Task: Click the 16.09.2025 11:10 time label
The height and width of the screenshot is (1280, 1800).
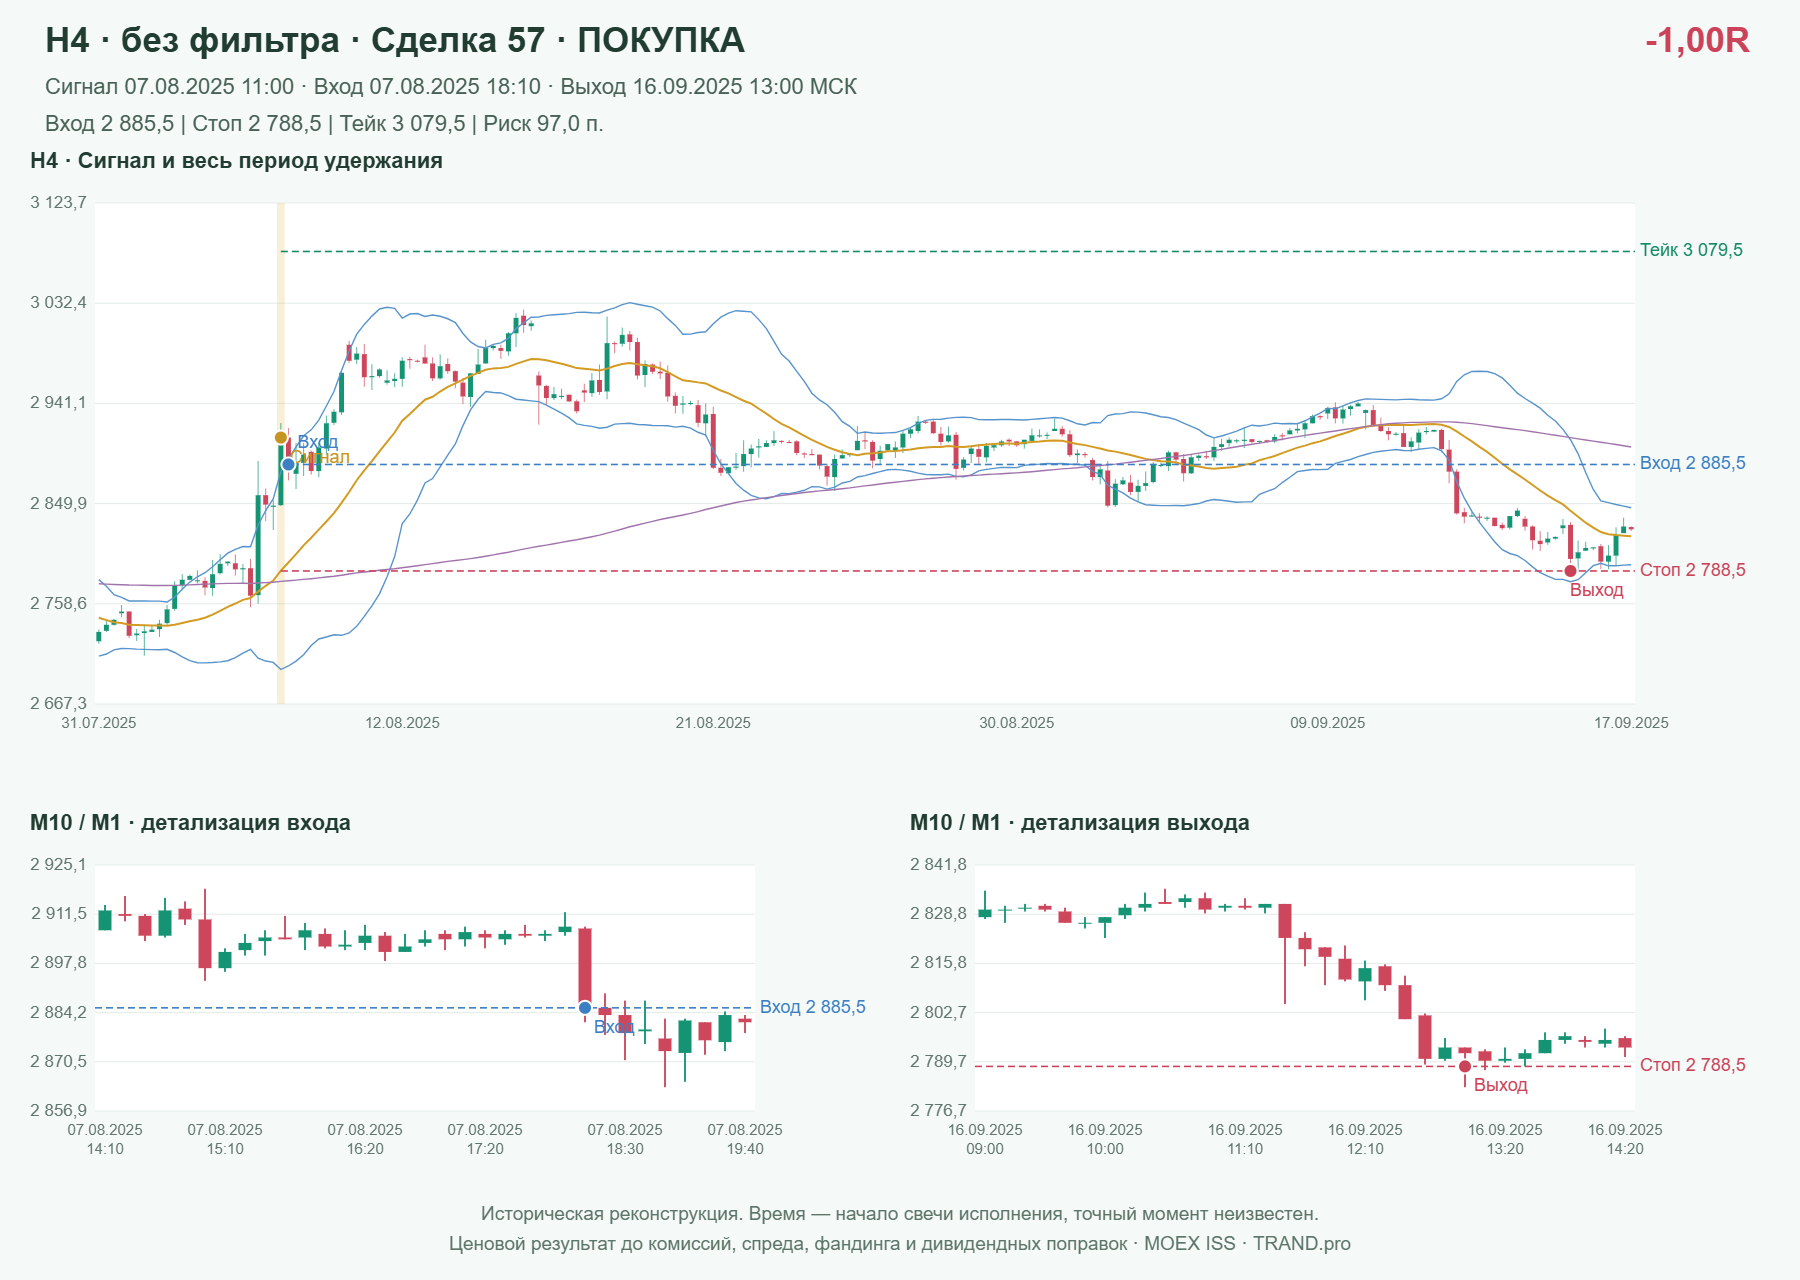Action: (x=1245, y=1139)
